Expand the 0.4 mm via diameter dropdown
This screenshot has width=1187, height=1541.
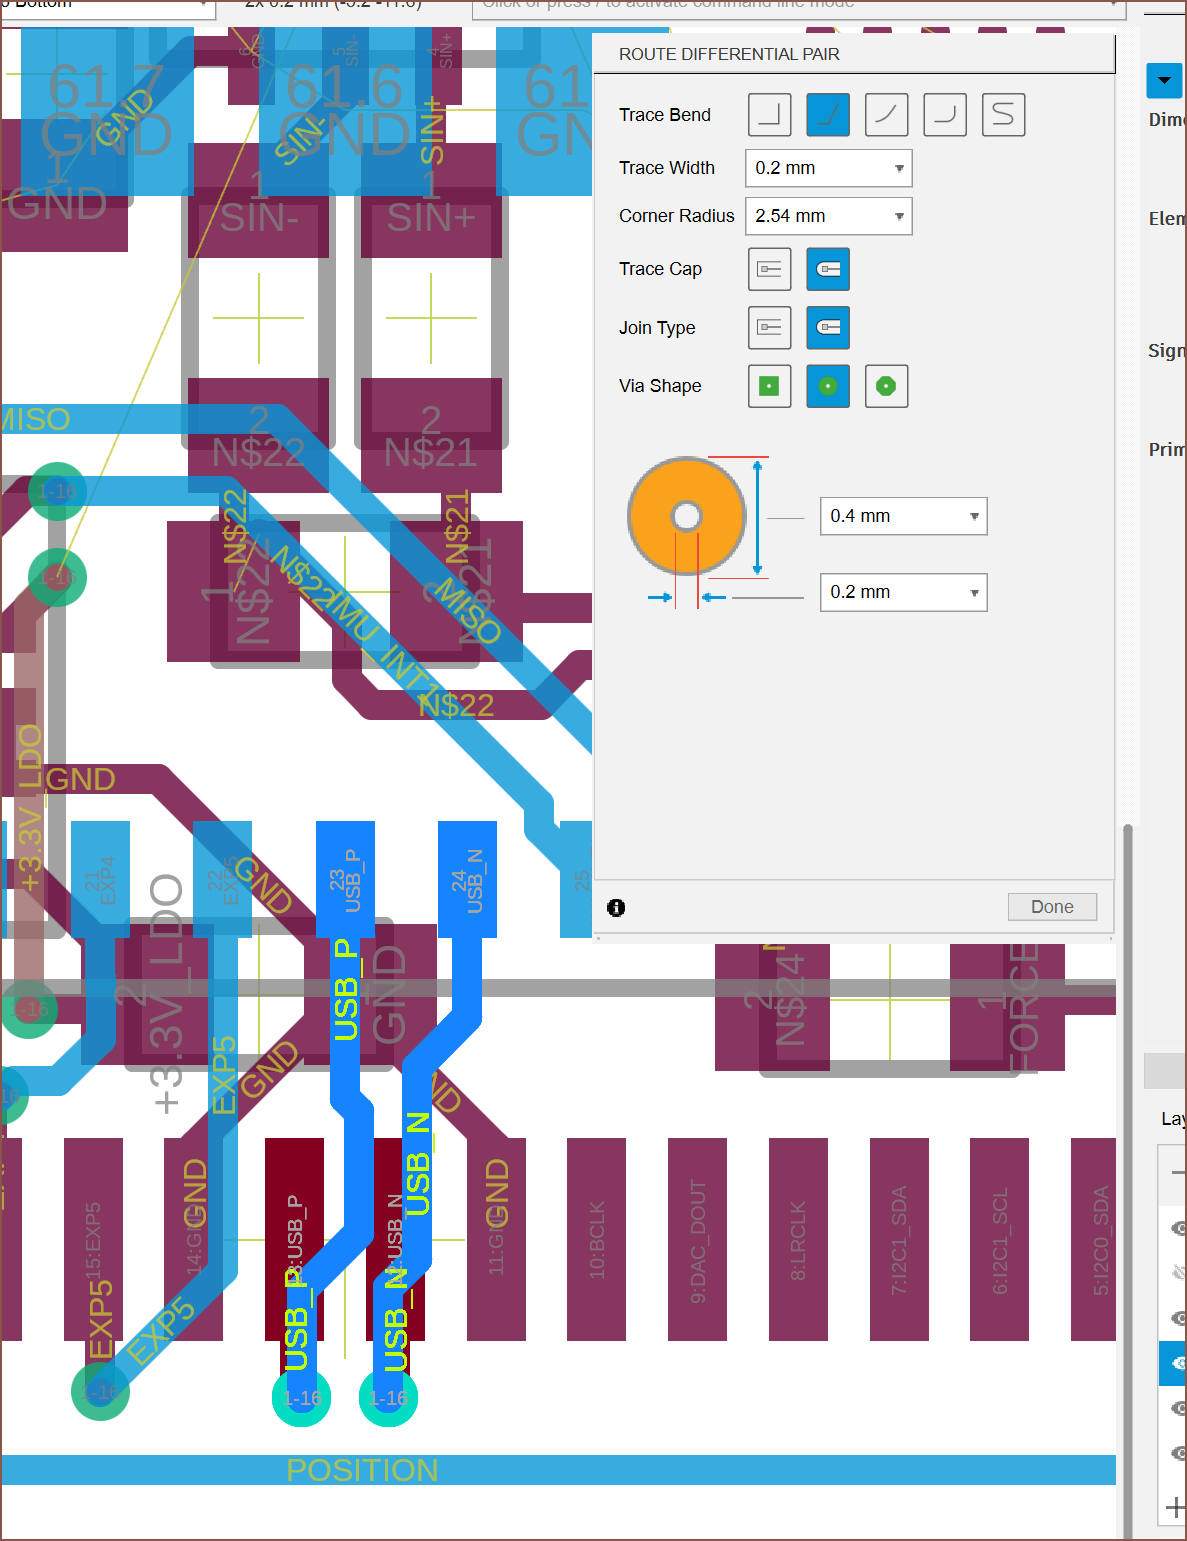[903, 516]
